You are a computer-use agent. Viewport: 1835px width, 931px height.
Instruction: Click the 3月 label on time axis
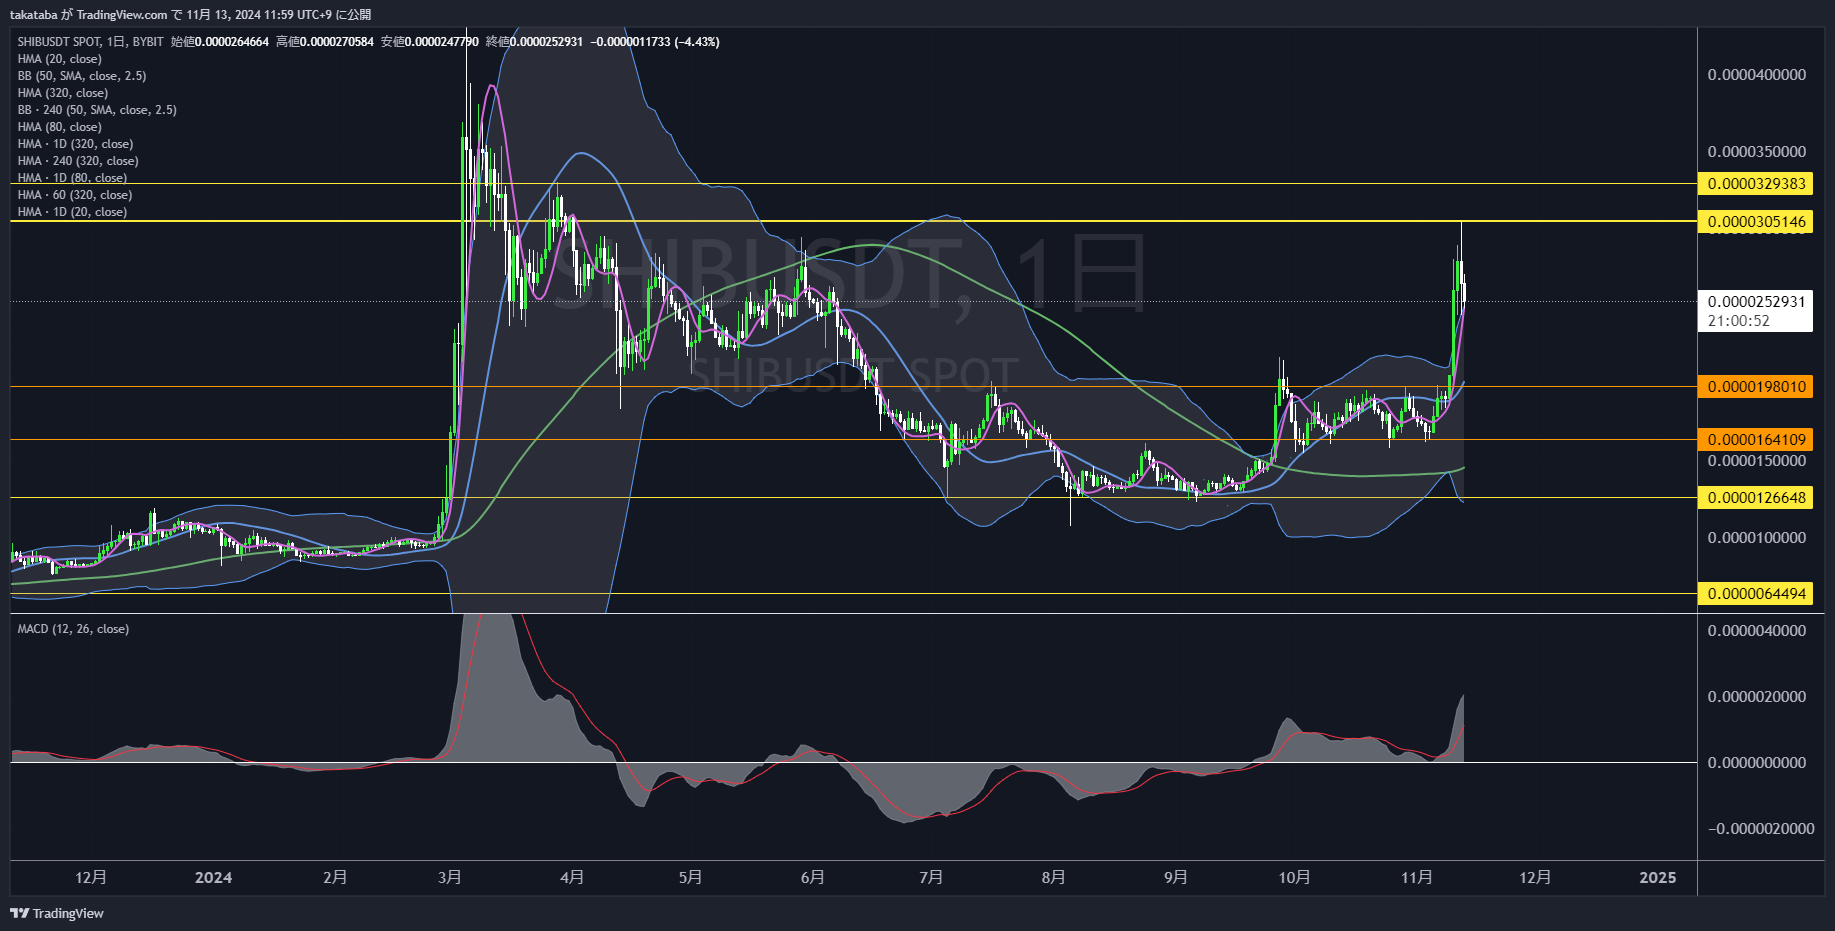pos(450,878)
